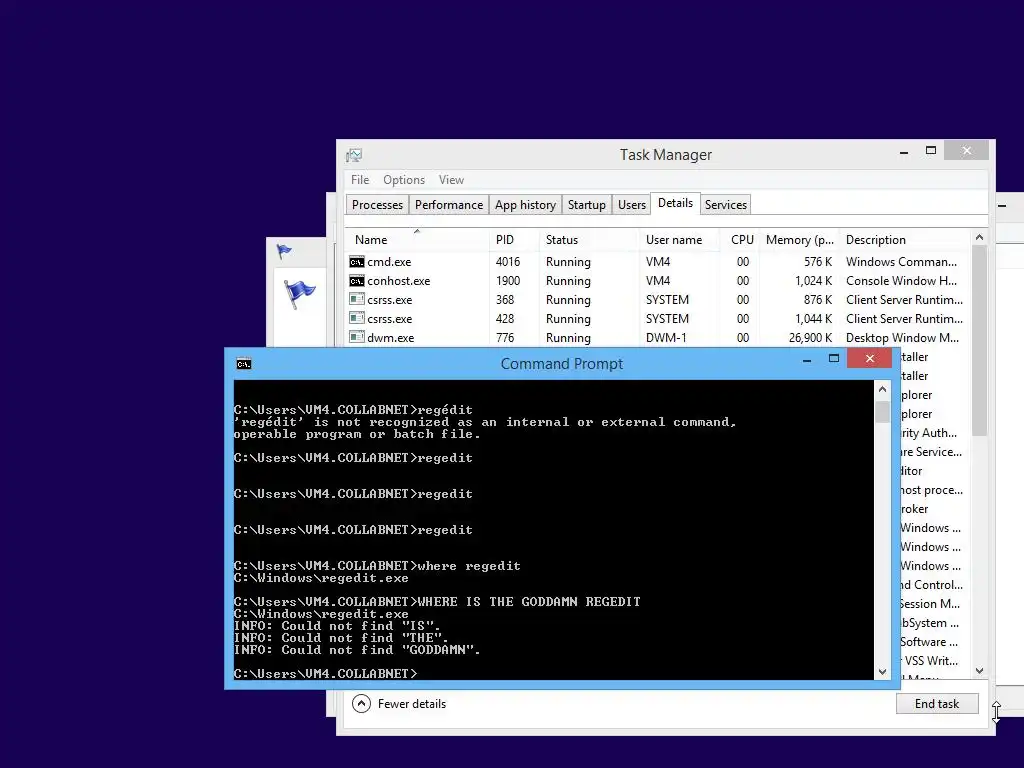Viewport: 1024px width, 768px height.
Task: Click Command Prompt scrollbar up arrow
Action: [x=882, y=389]
